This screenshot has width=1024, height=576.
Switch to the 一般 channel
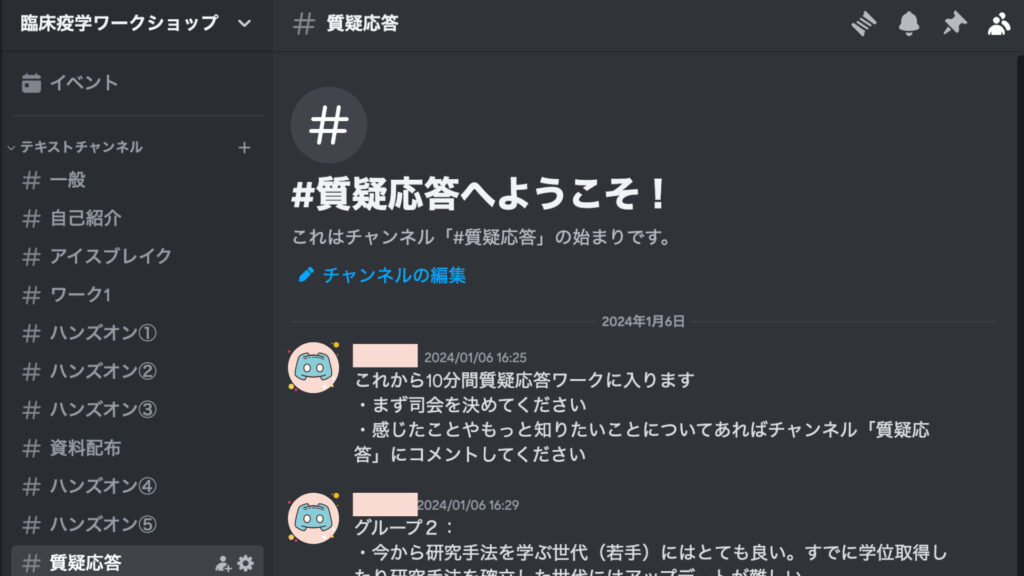pyautogui.click(x=137, y=180)
